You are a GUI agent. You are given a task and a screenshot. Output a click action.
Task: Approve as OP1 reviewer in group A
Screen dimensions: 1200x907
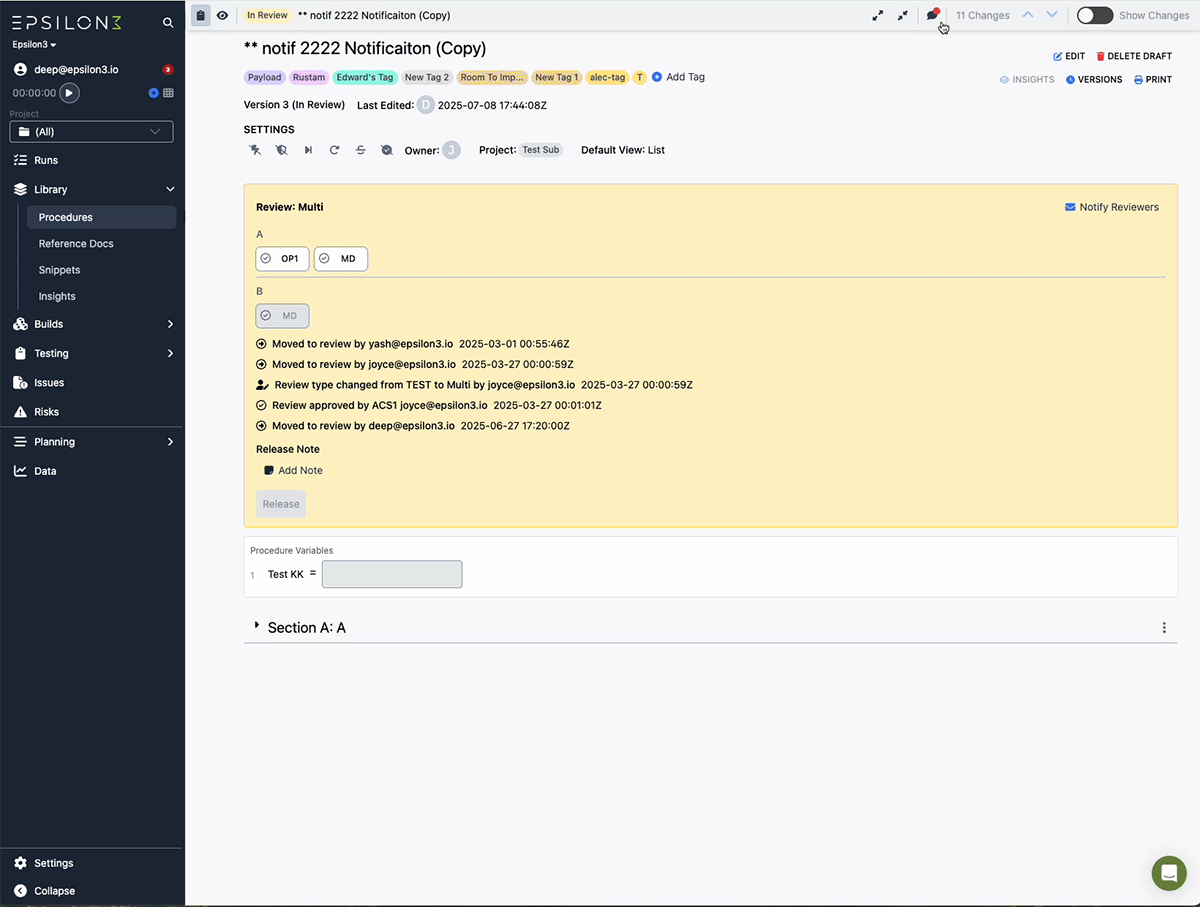coord(283,259)
